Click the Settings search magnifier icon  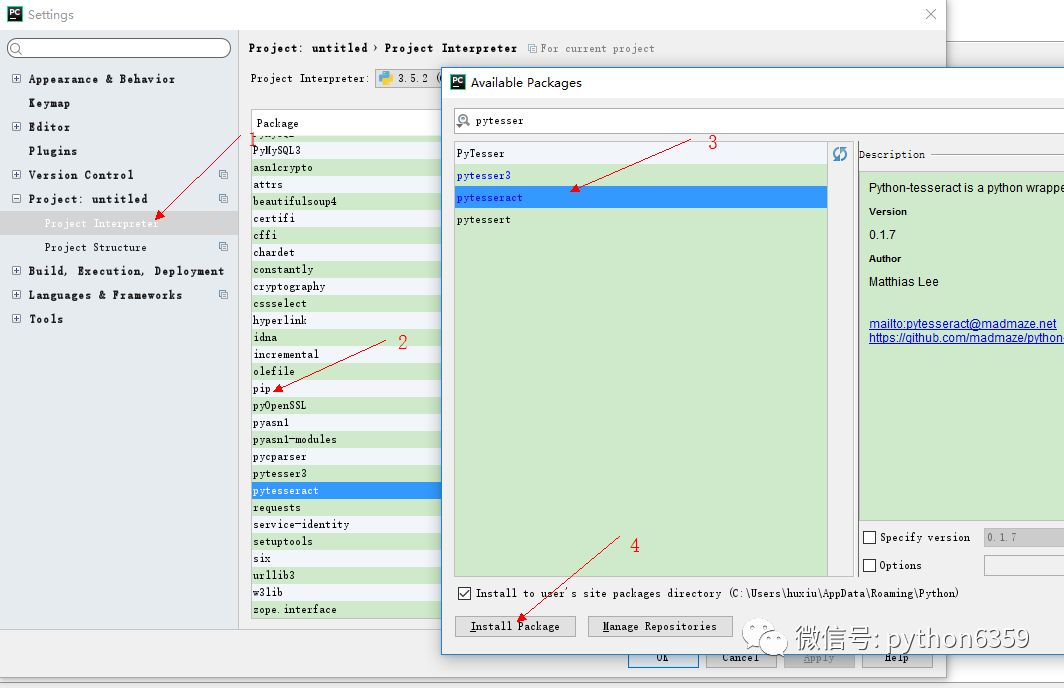coord(16,48)
